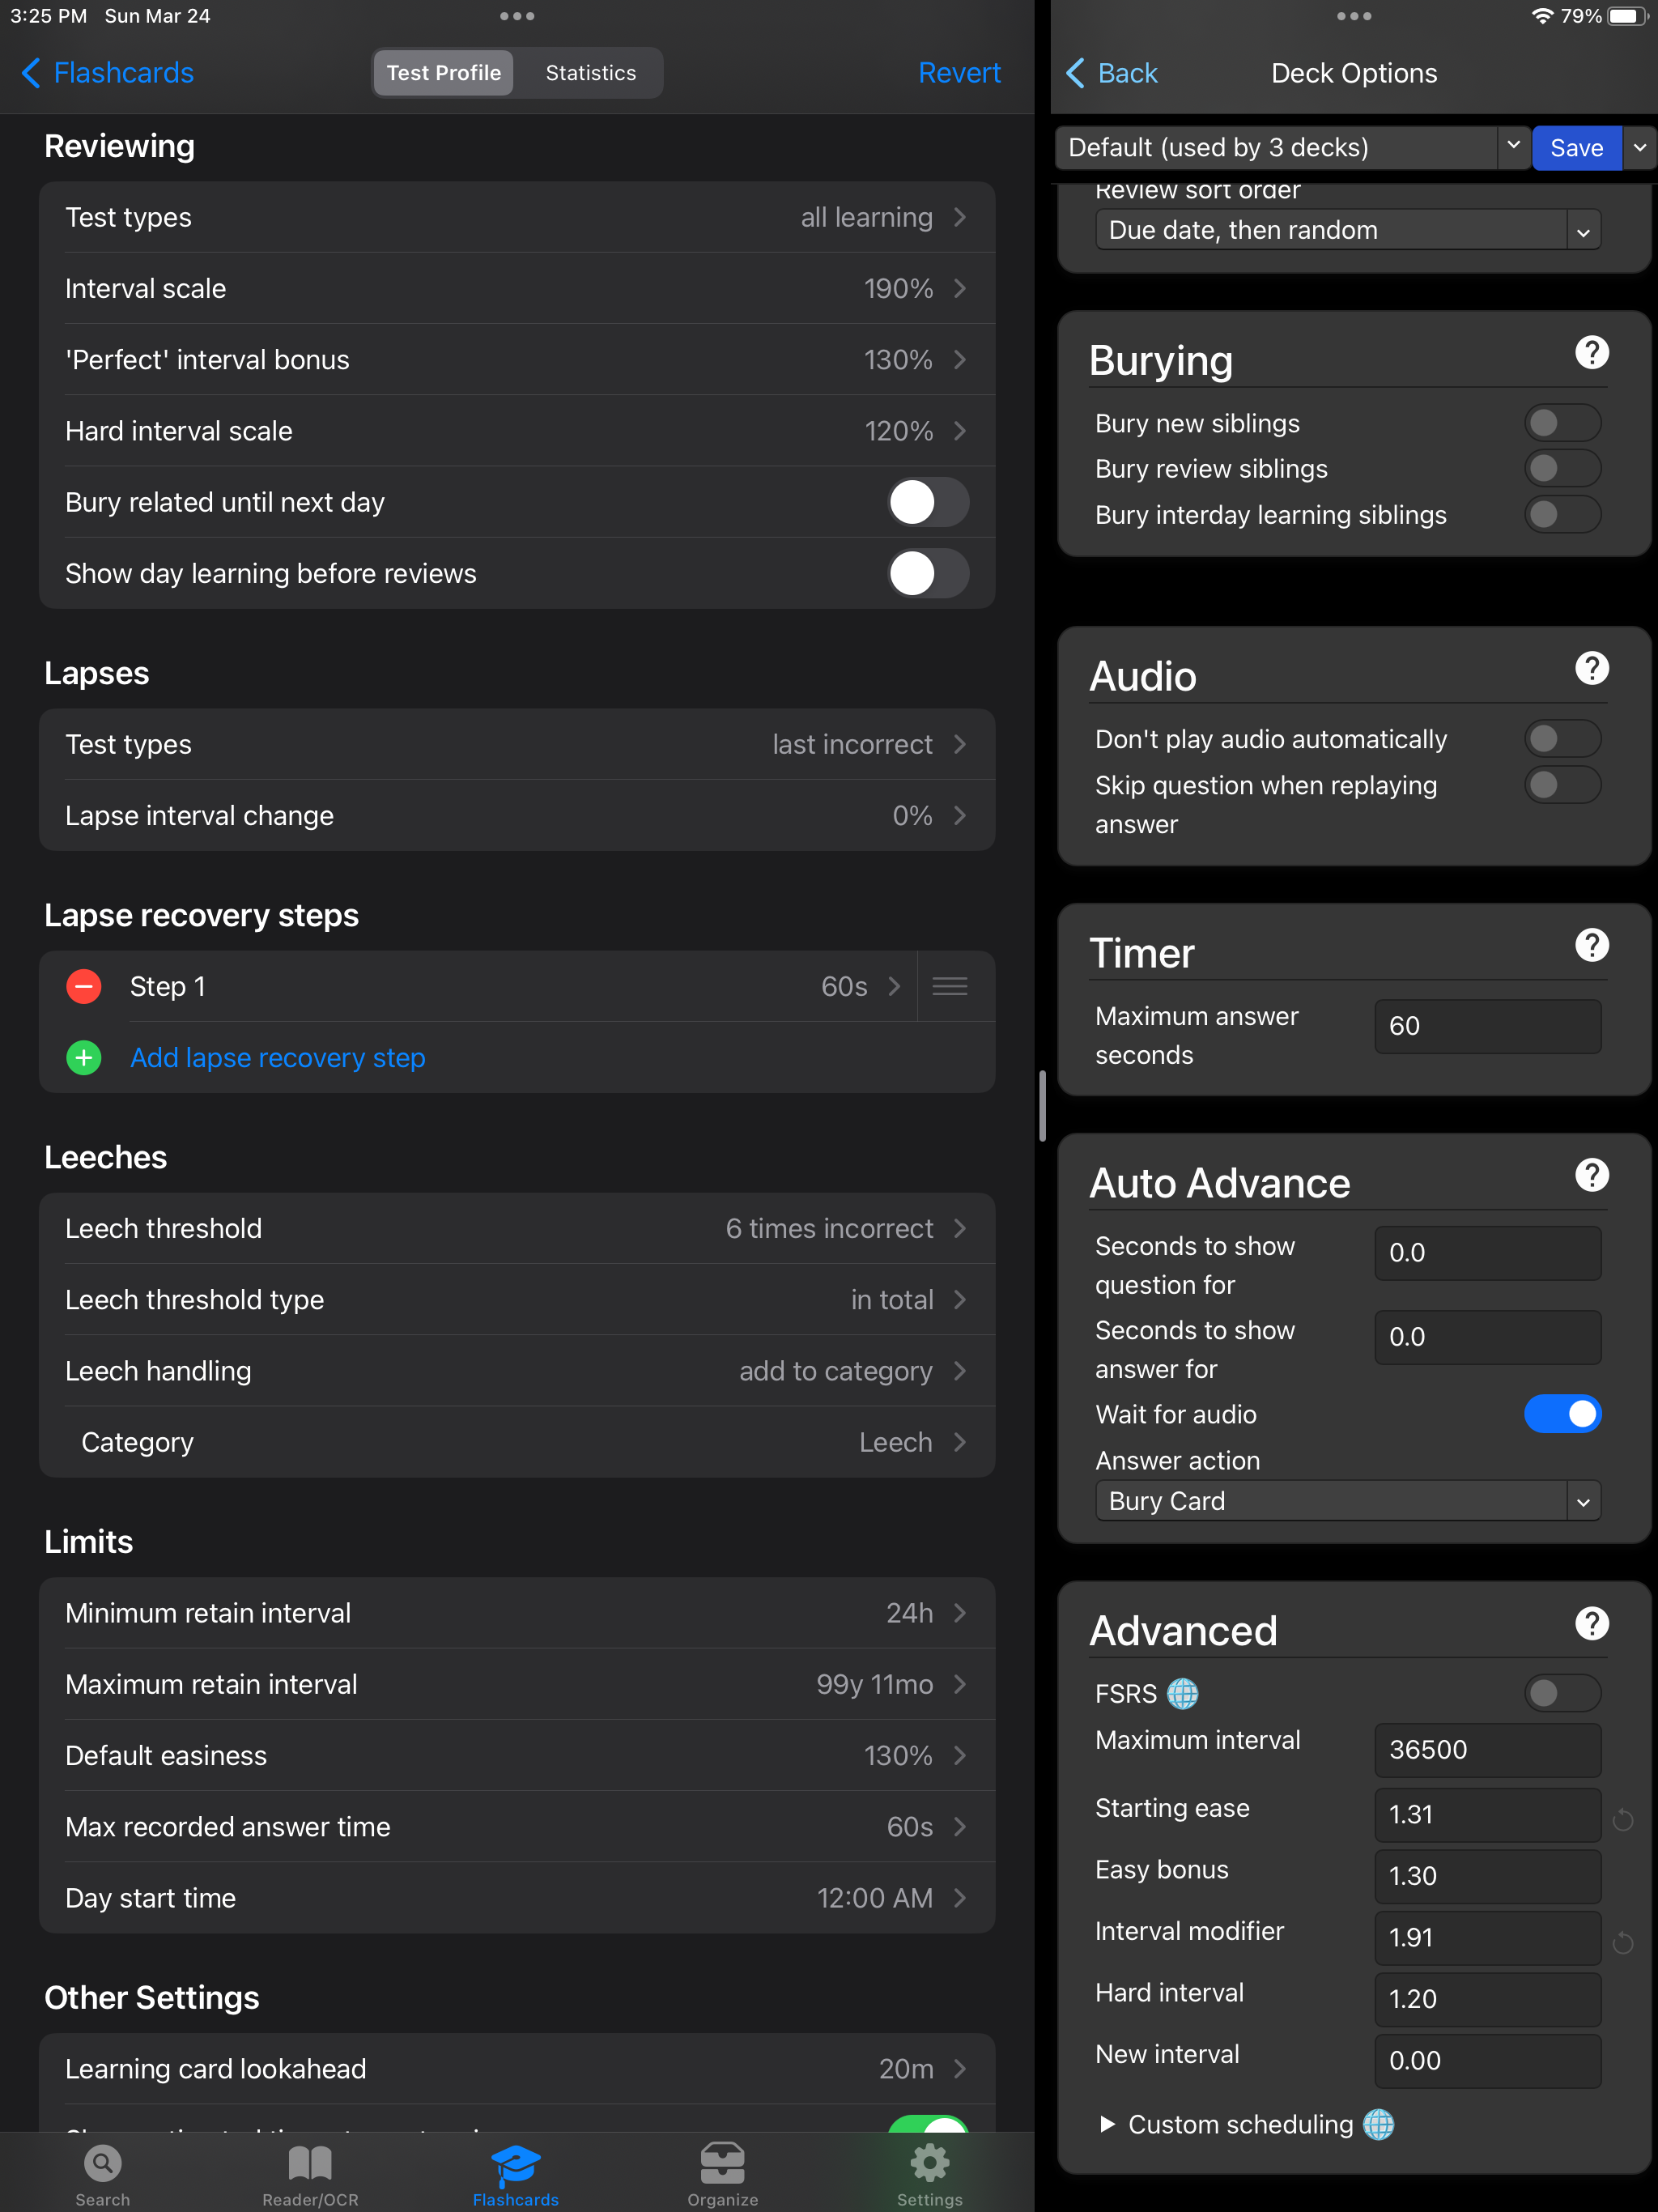Open Auto Advance help question mark
1658x2212 pixels.
coord(1592,1175)
